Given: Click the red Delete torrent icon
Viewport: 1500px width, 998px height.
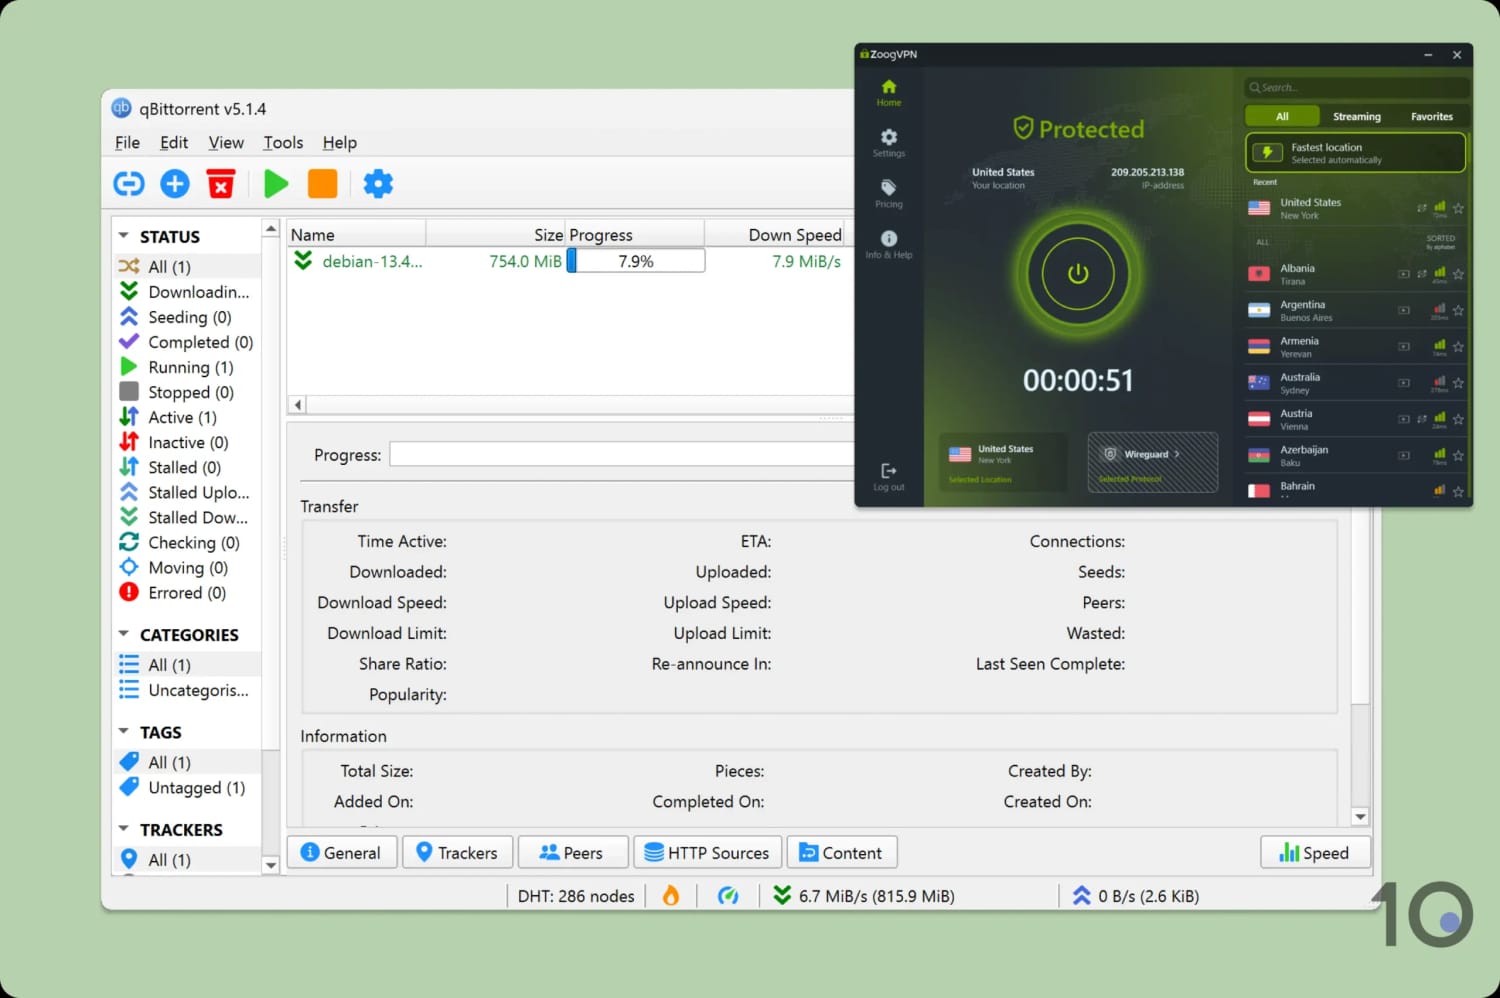Looking at the screenshot, I should 220,183.
